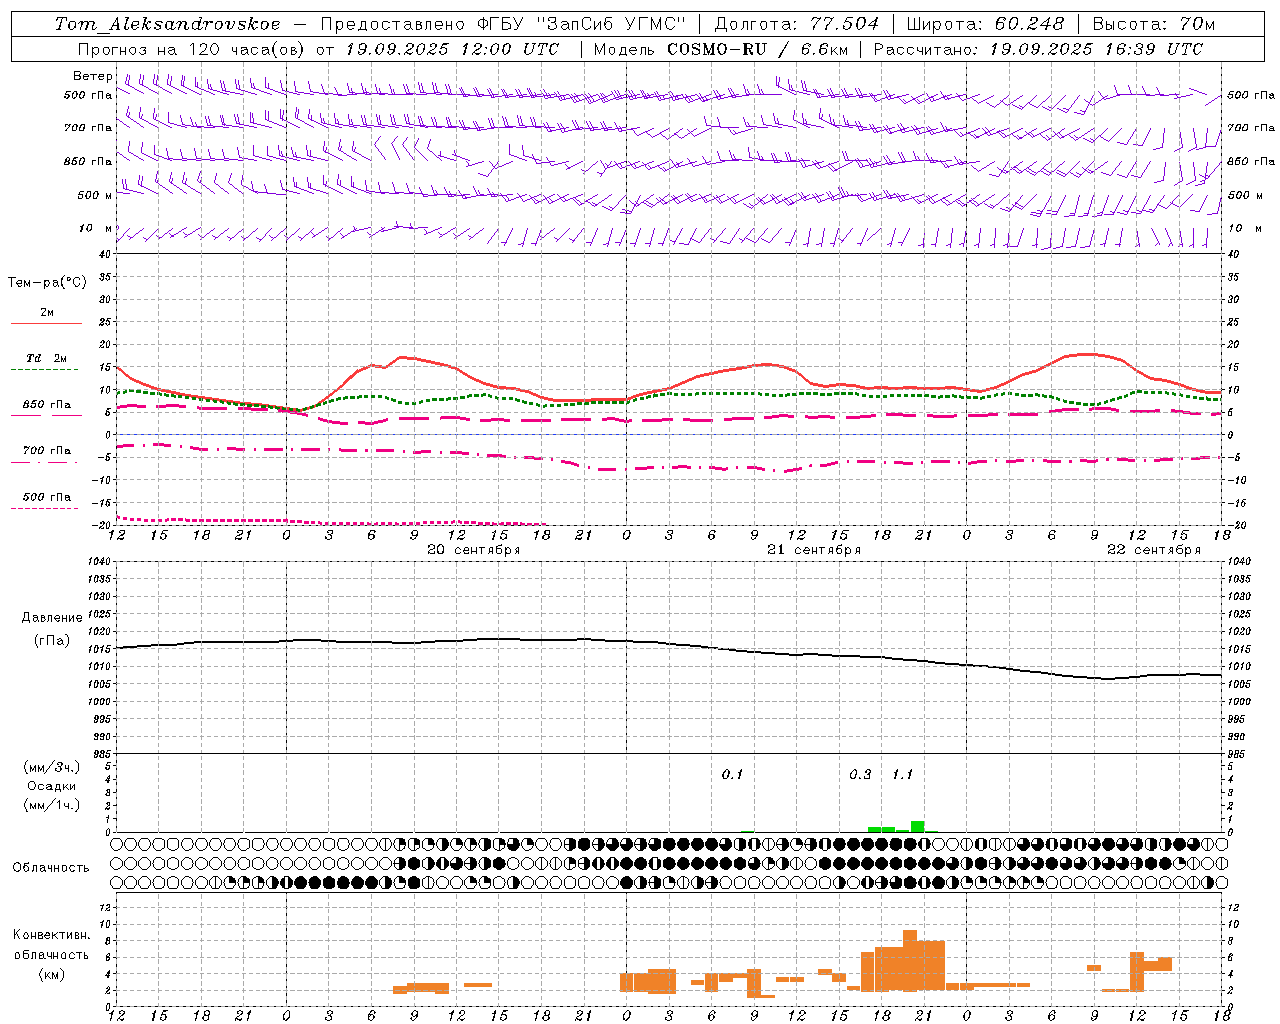Screen dimensions: 1280x1024
Task: Click the '21 сентября' date label
Action: click(814, 550)
